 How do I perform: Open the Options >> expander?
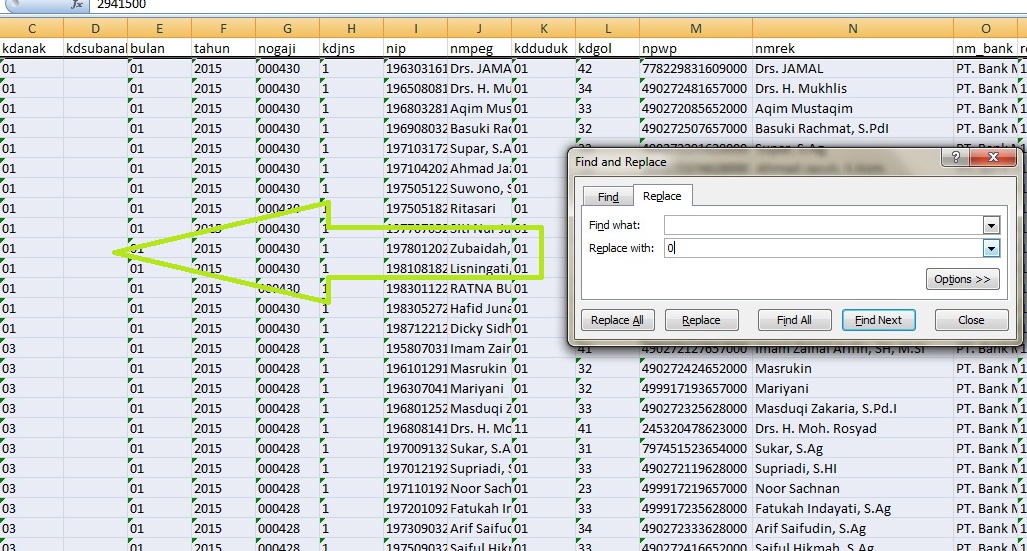pos(962,279)
